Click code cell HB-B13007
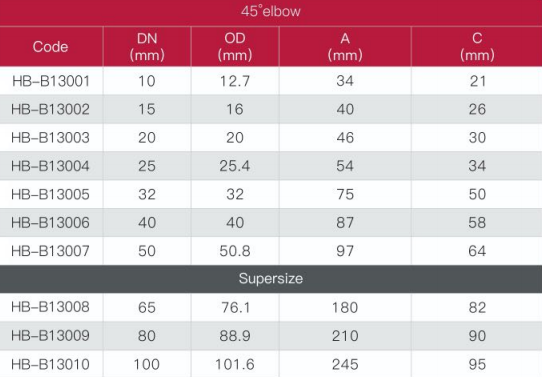 click(50, 251)
